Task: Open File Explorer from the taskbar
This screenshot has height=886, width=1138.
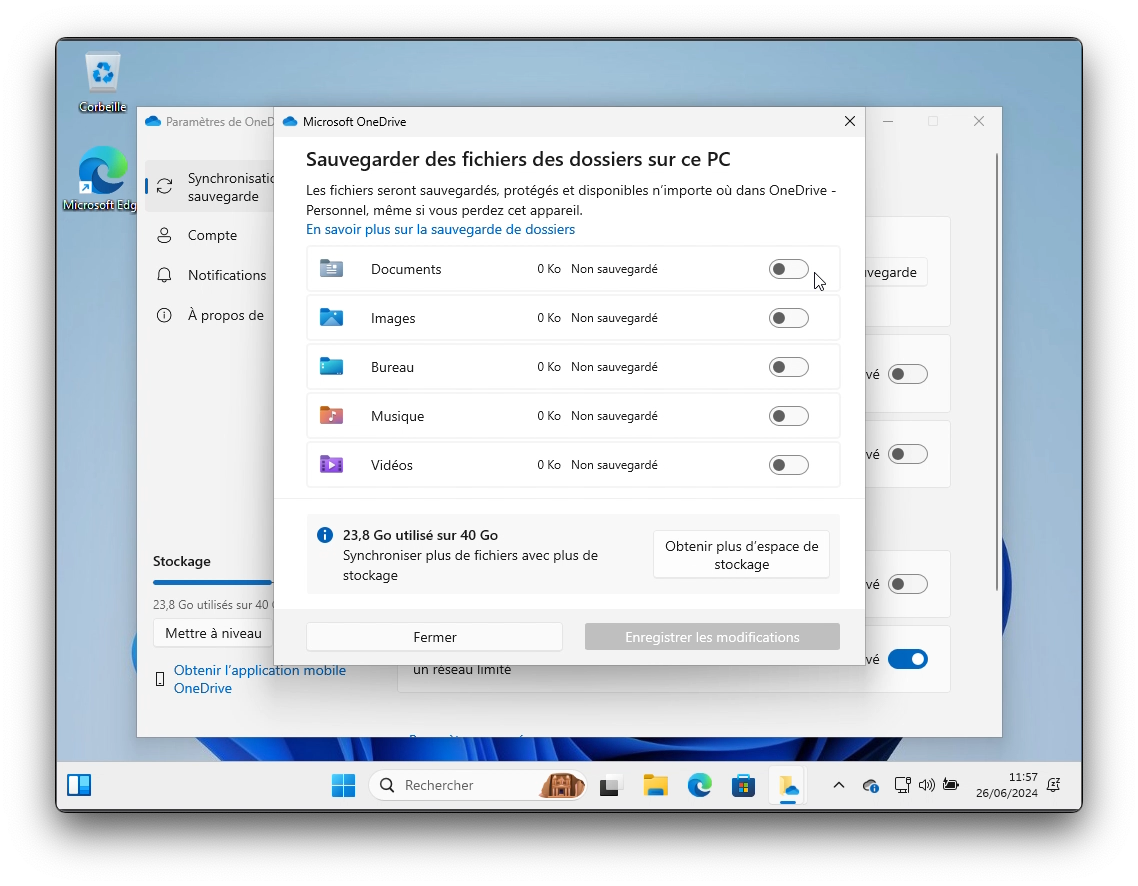Action: click(655, 785)
